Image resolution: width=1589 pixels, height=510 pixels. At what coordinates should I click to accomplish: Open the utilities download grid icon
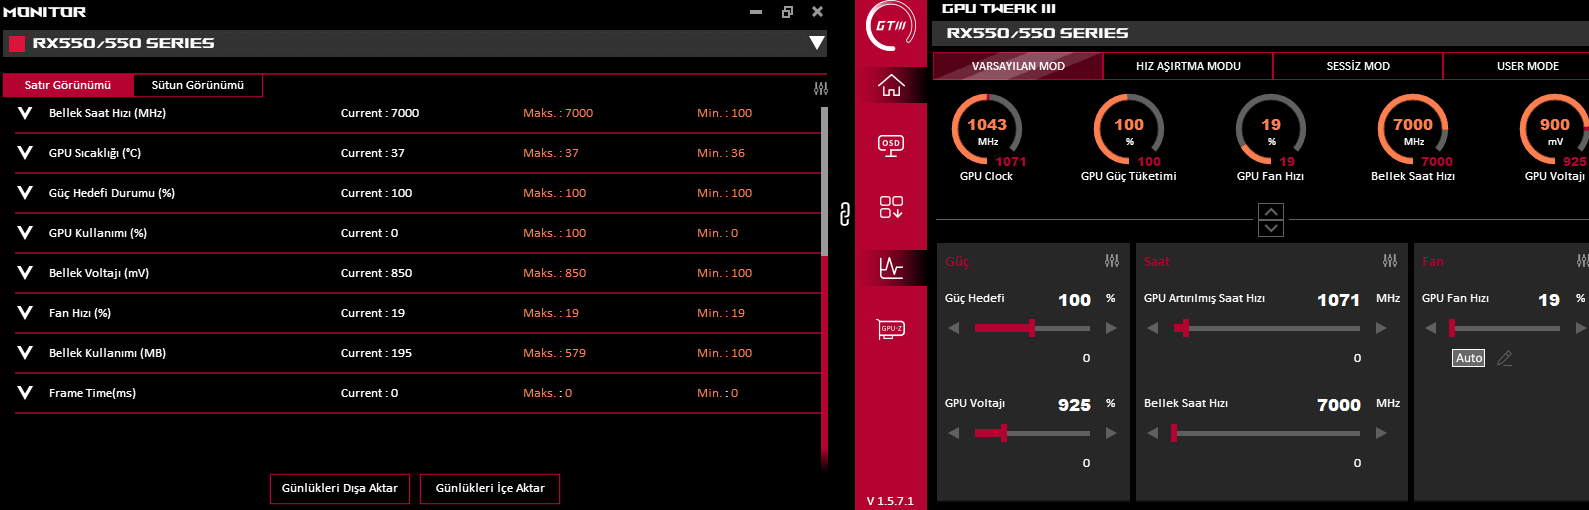(891, 207)
